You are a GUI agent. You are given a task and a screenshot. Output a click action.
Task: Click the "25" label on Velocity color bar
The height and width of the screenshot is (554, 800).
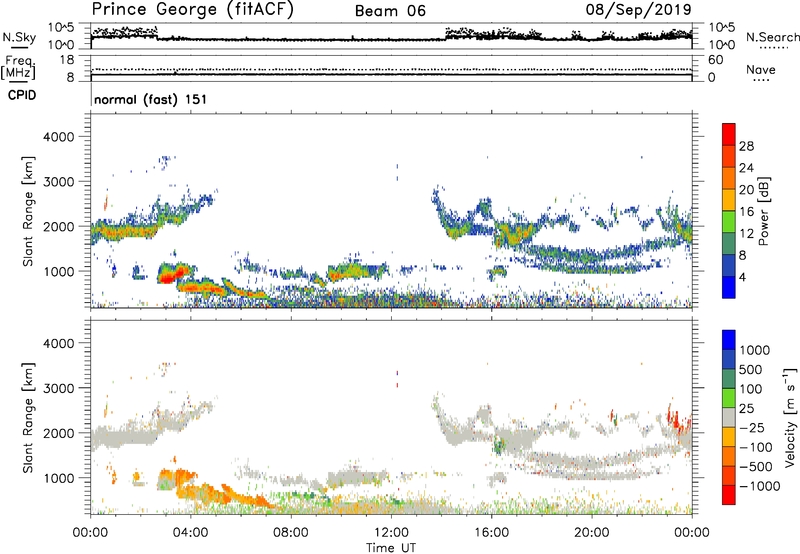746,408
